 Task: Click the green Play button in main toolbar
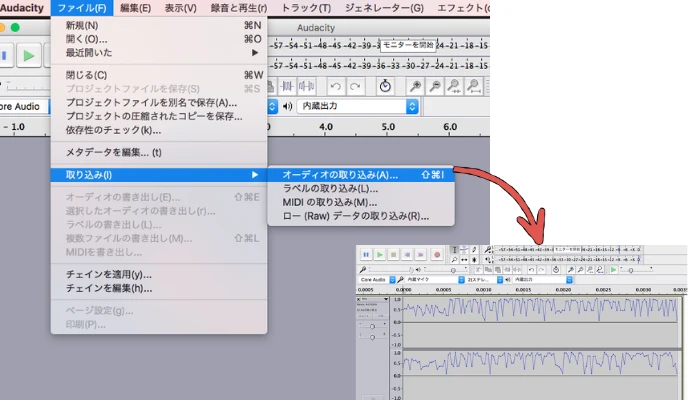29,55
